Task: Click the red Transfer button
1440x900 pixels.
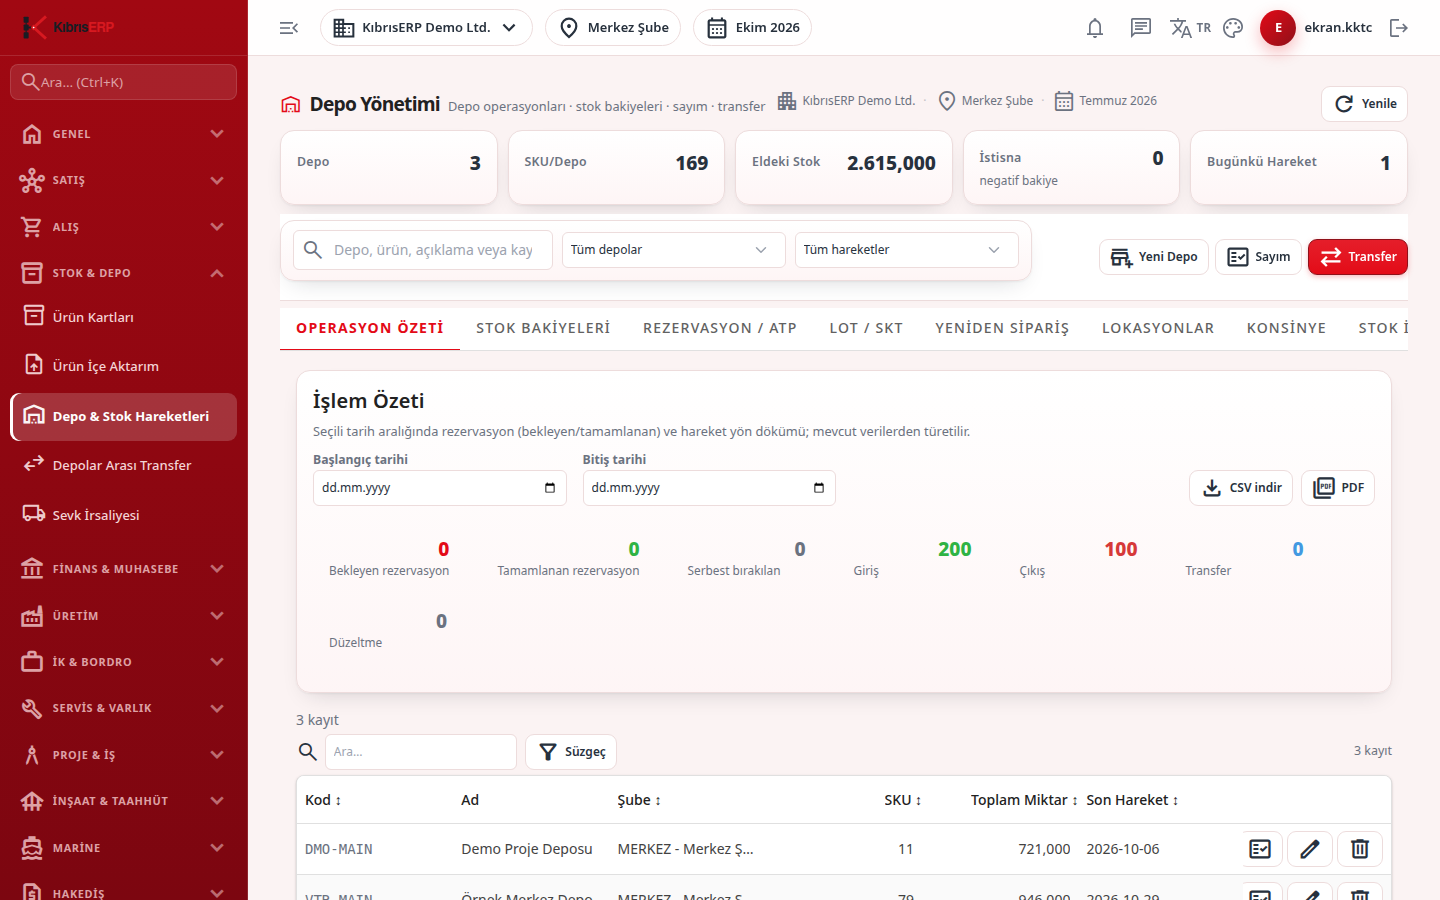Action: tap(1358, 257)
